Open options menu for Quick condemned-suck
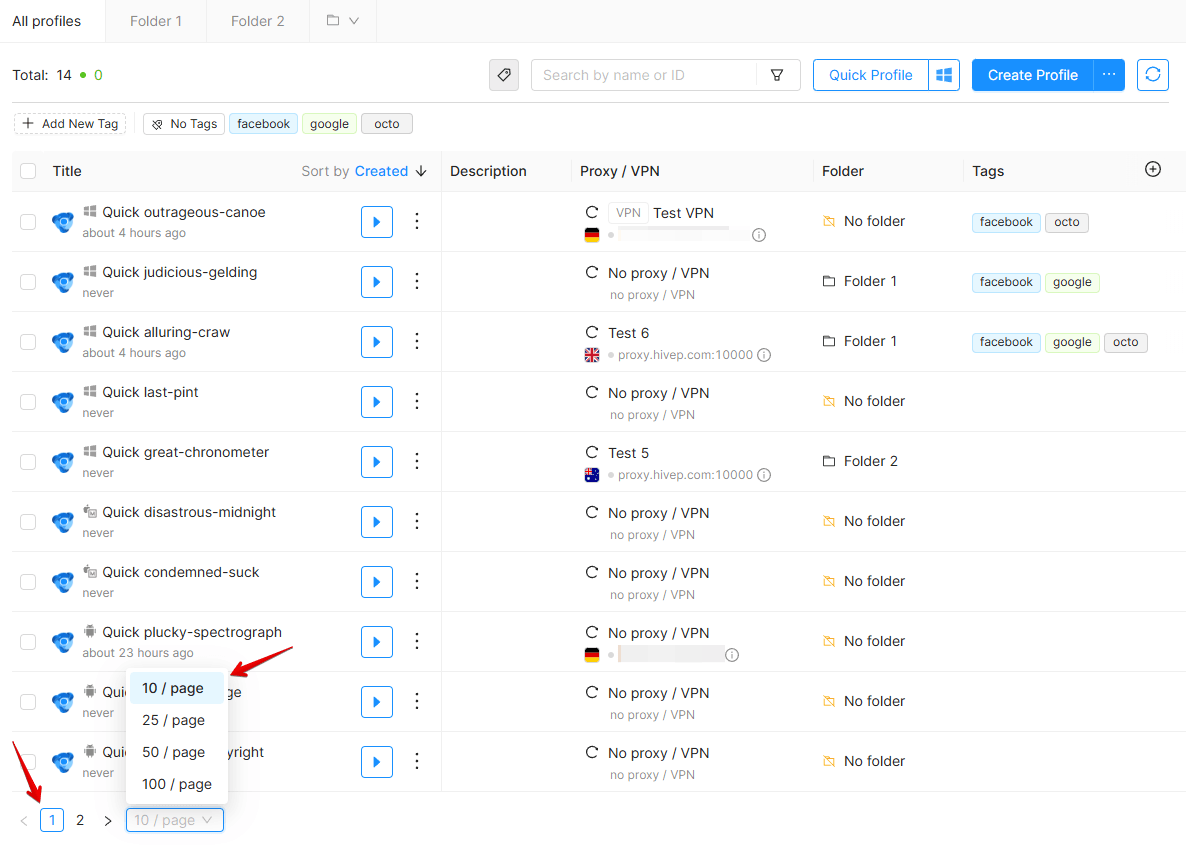Screen dimensions: 1186x851 [417, 582]
